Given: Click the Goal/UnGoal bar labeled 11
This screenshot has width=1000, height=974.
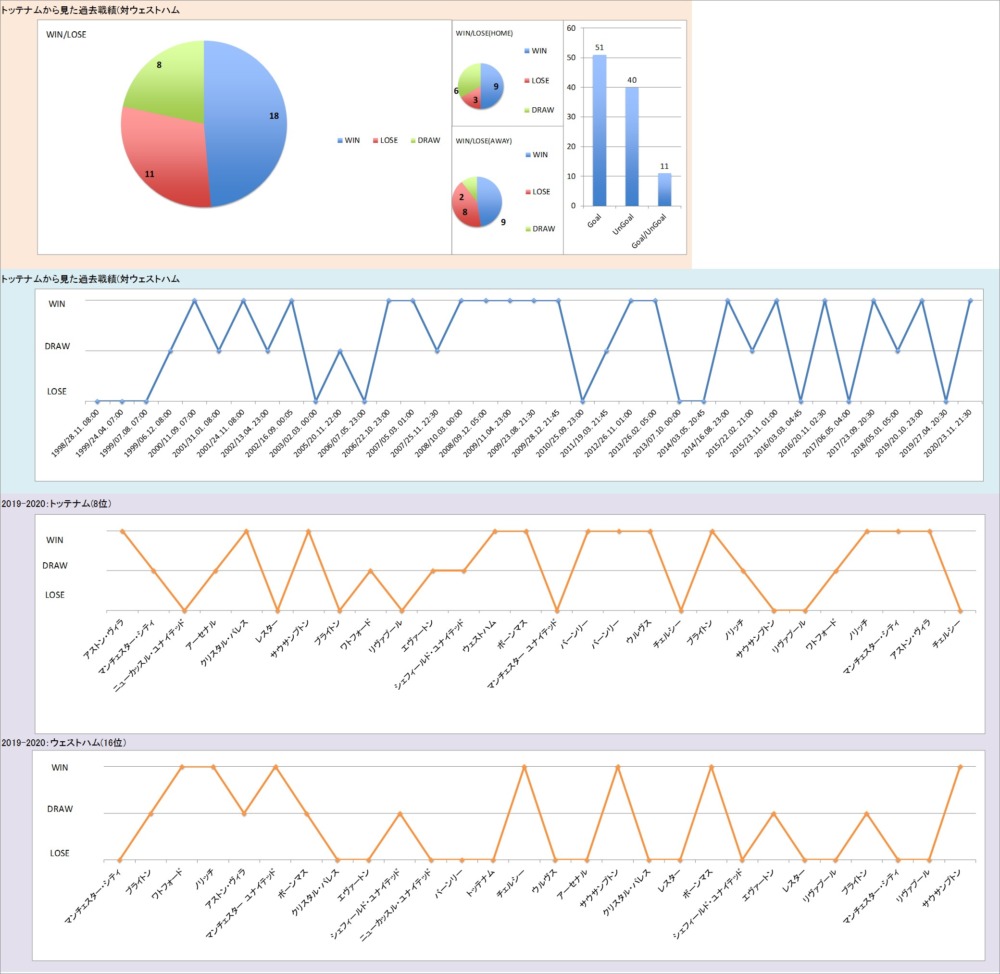Looking at the screenshot, I should [x=664, y=189].
